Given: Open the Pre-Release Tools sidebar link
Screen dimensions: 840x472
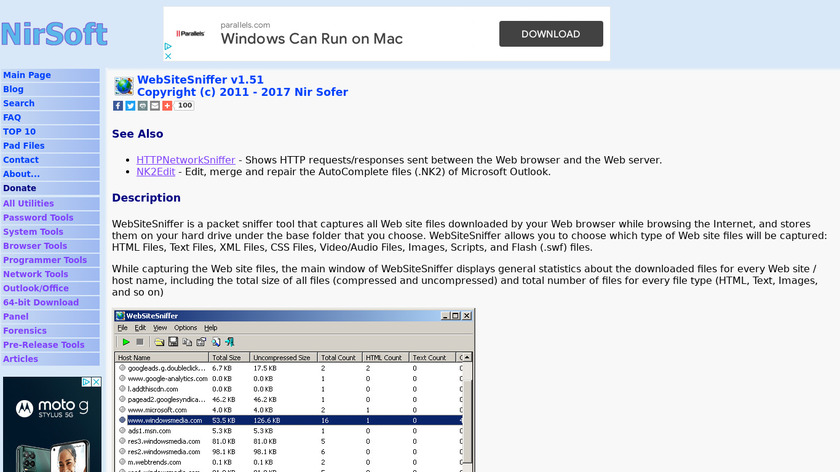Looking at the screenshot, I should point(44,345).
